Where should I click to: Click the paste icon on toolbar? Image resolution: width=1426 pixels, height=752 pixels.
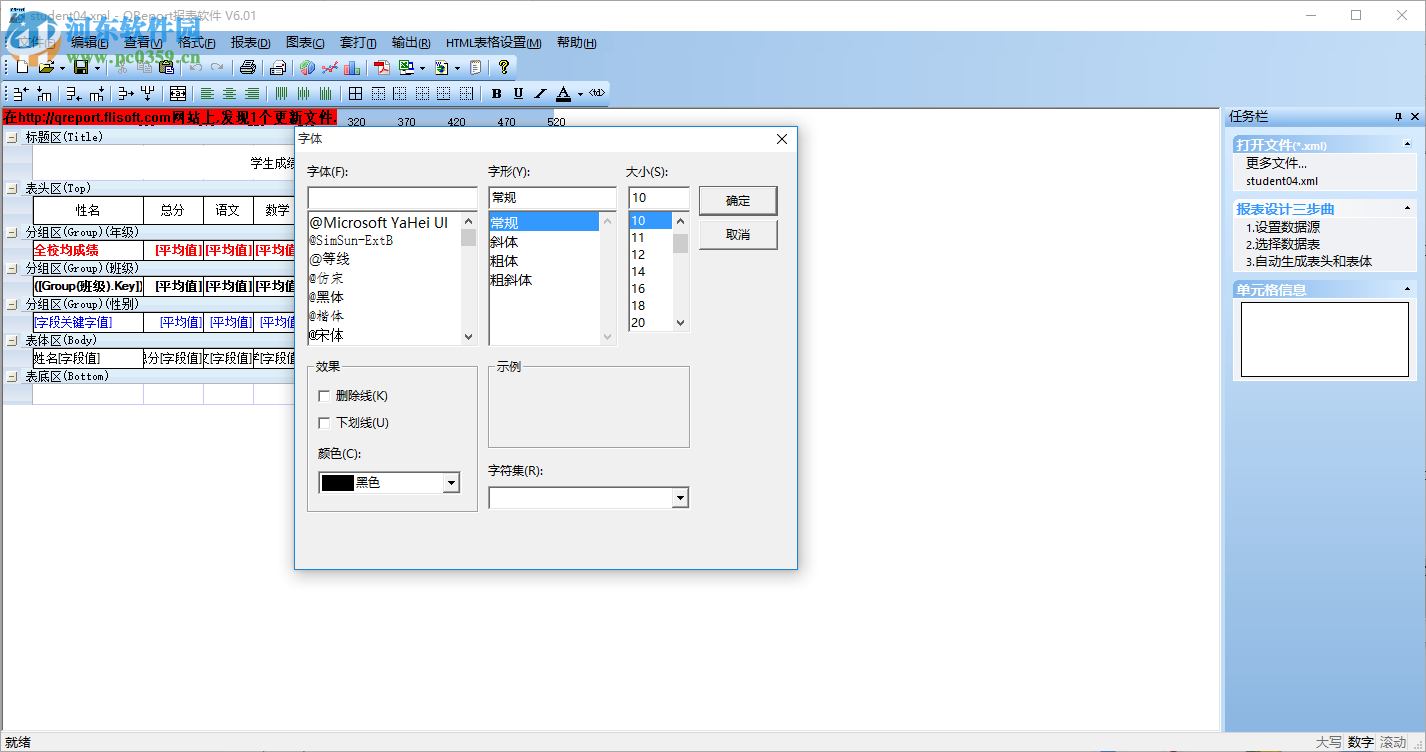(x=164, y=67)
